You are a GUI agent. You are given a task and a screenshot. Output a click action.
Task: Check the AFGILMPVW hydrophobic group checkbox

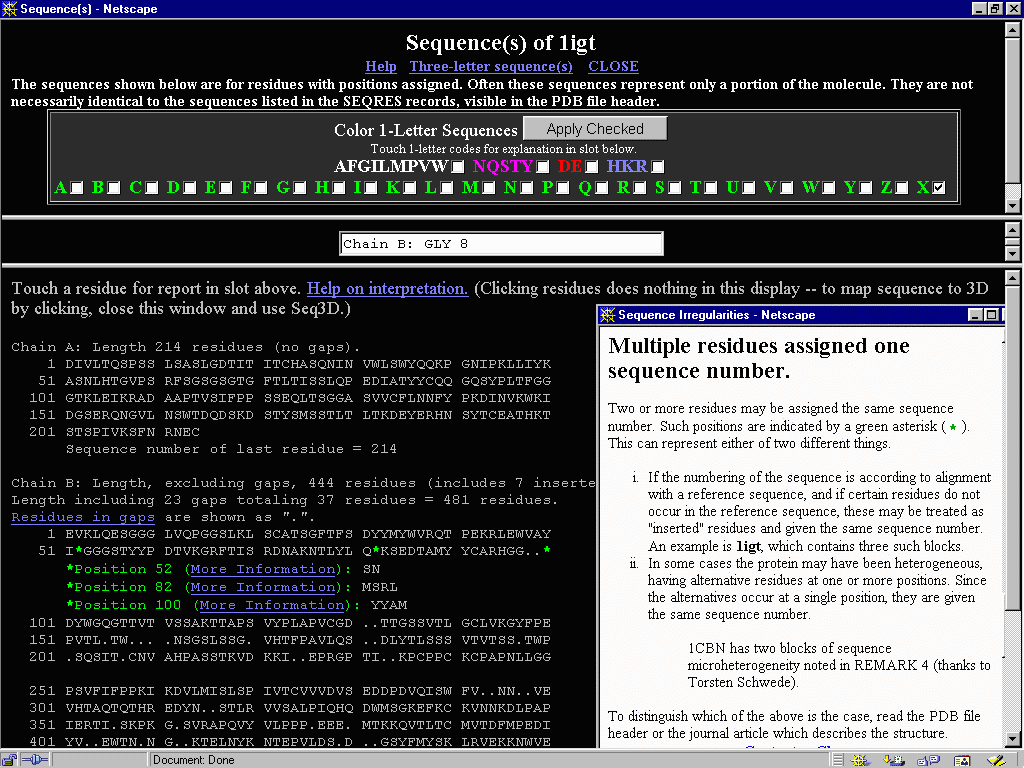tap(457, 167)
